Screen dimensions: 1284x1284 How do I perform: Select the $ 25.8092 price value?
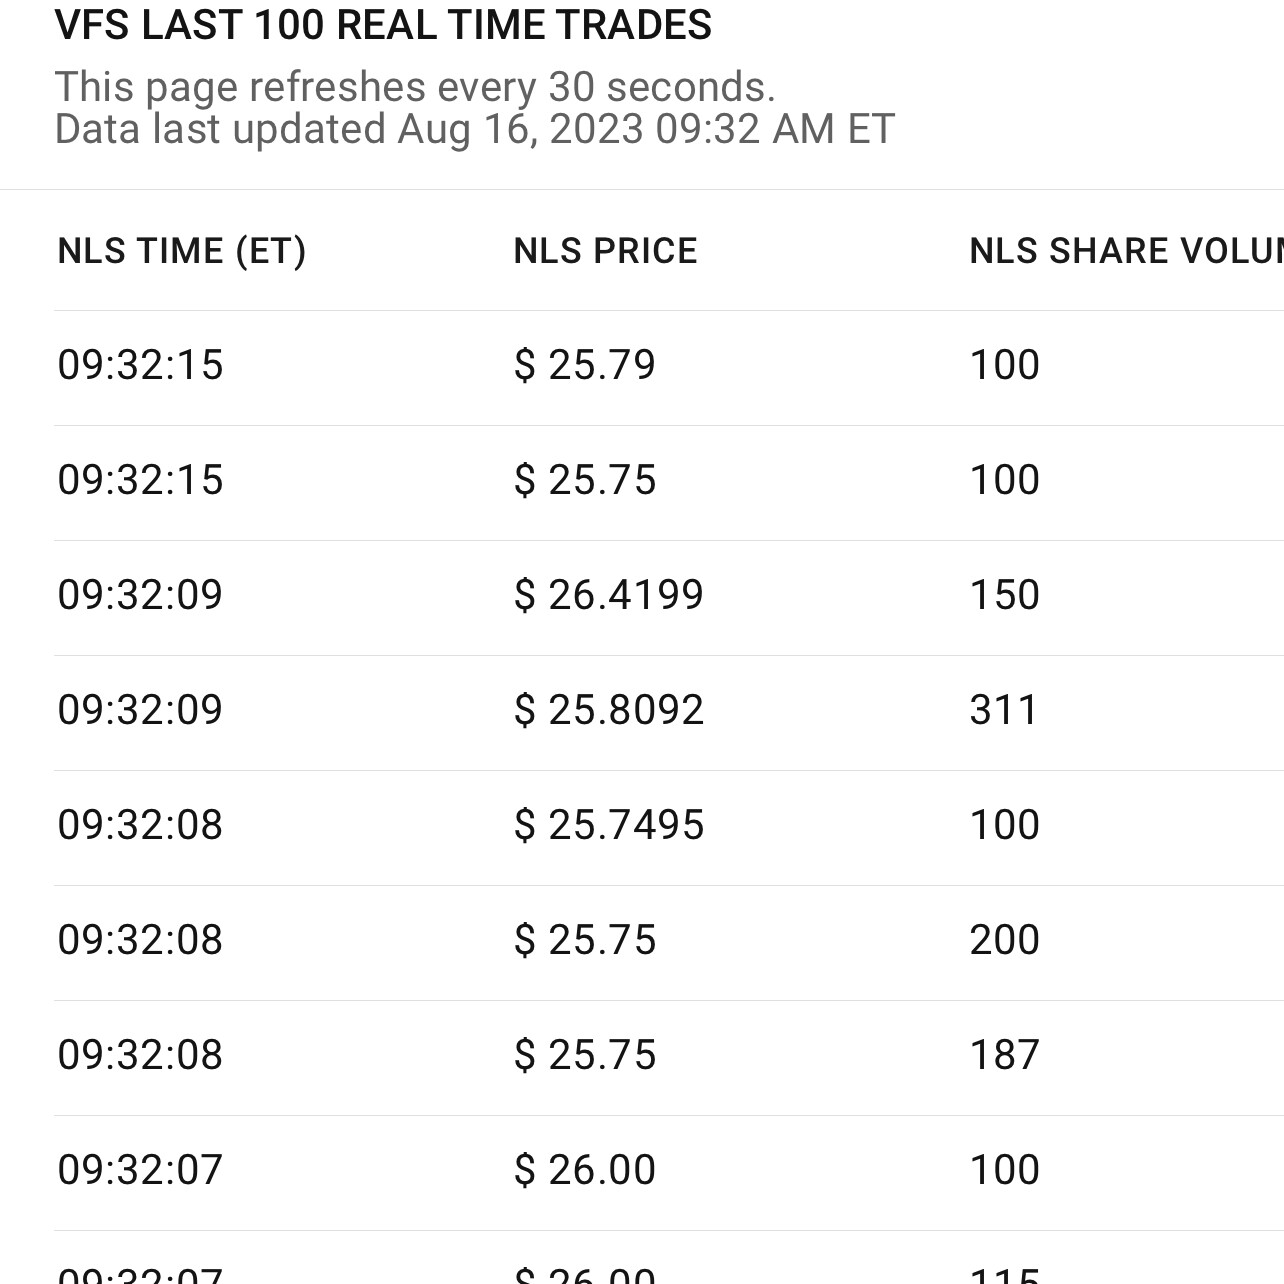(609, 710)
